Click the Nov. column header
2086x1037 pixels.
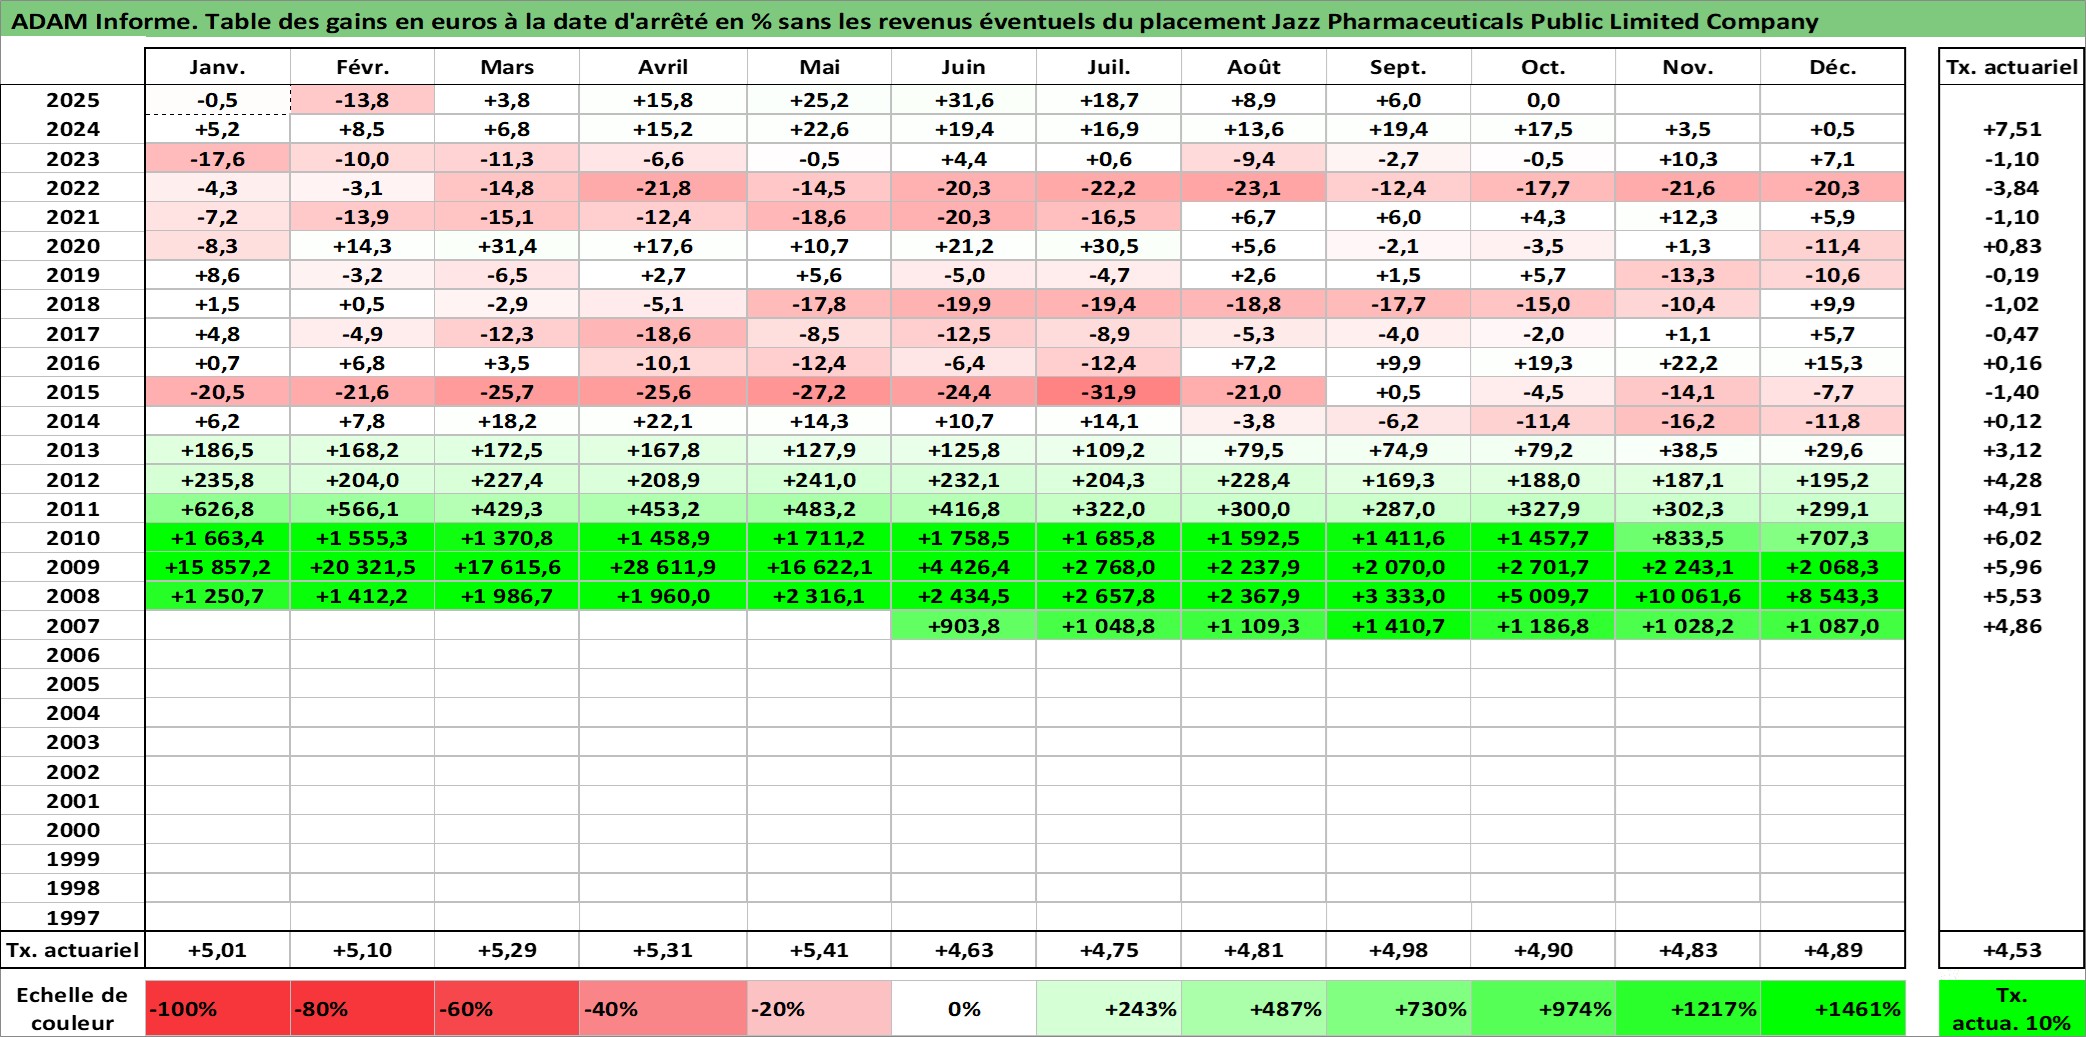(1688, 67)
